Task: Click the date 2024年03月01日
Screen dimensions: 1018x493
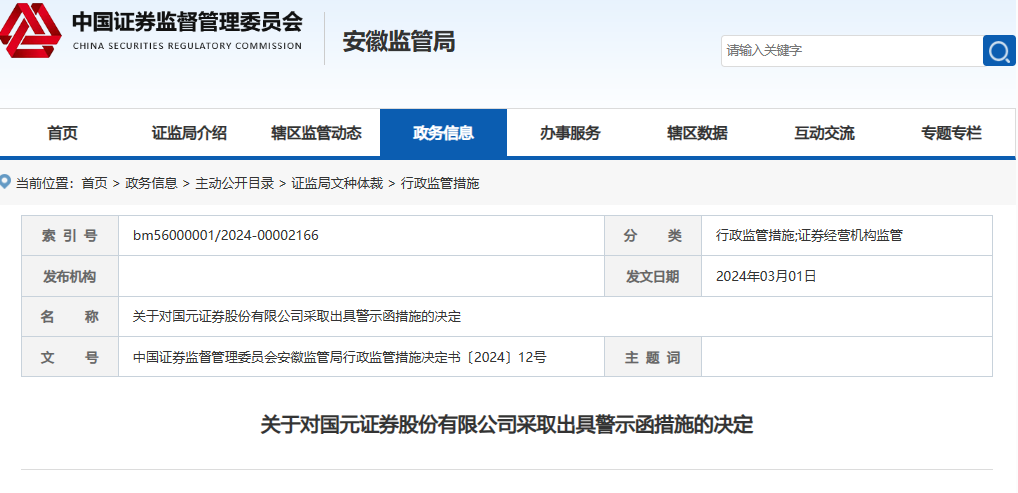Action: click(x=765, y=276)
